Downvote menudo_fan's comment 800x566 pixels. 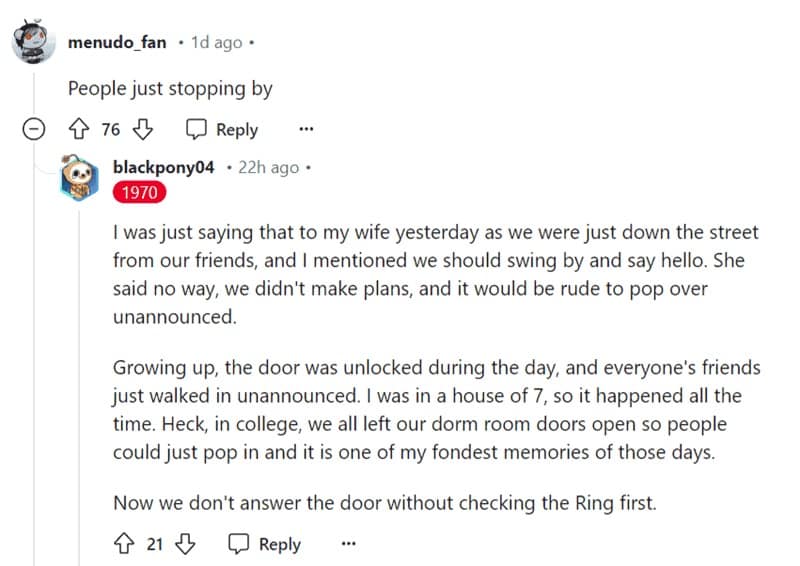143,129
